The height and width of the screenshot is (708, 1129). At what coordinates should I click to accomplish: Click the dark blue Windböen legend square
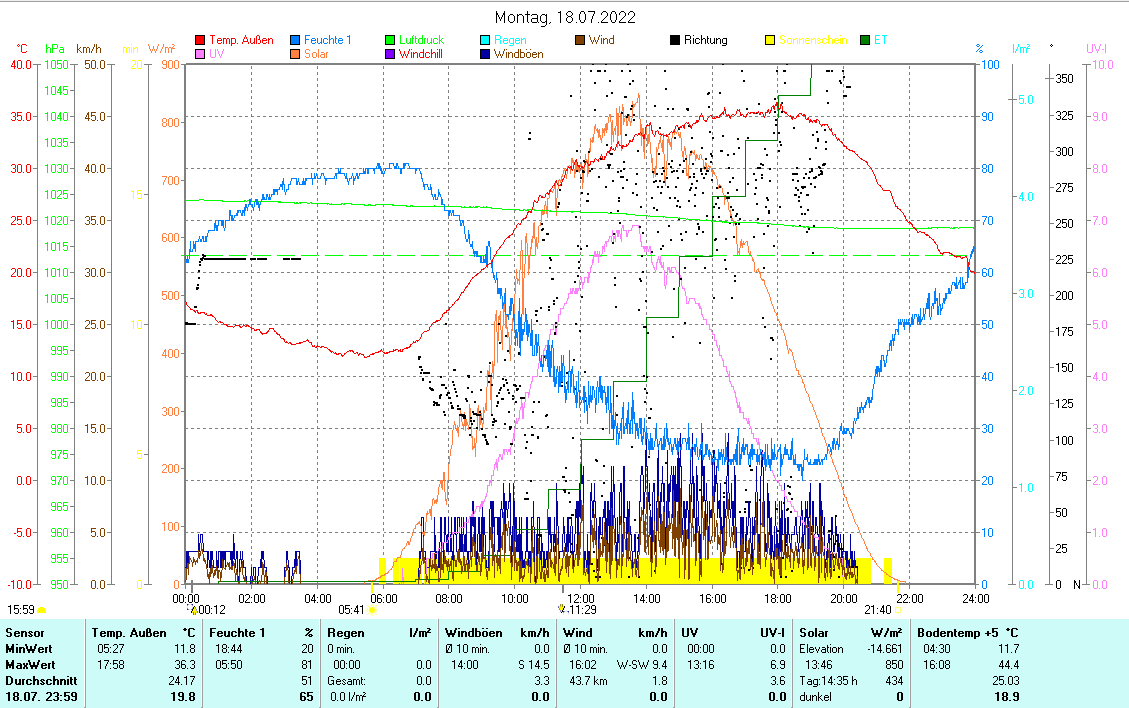tap(485, 55)
